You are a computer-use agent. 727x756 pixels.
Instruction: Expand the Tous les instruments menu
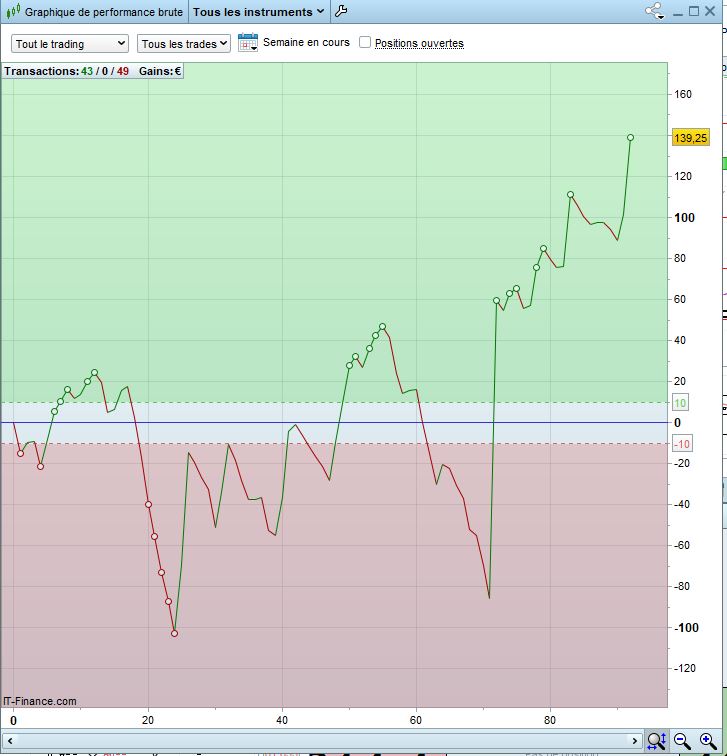(258, 12)
